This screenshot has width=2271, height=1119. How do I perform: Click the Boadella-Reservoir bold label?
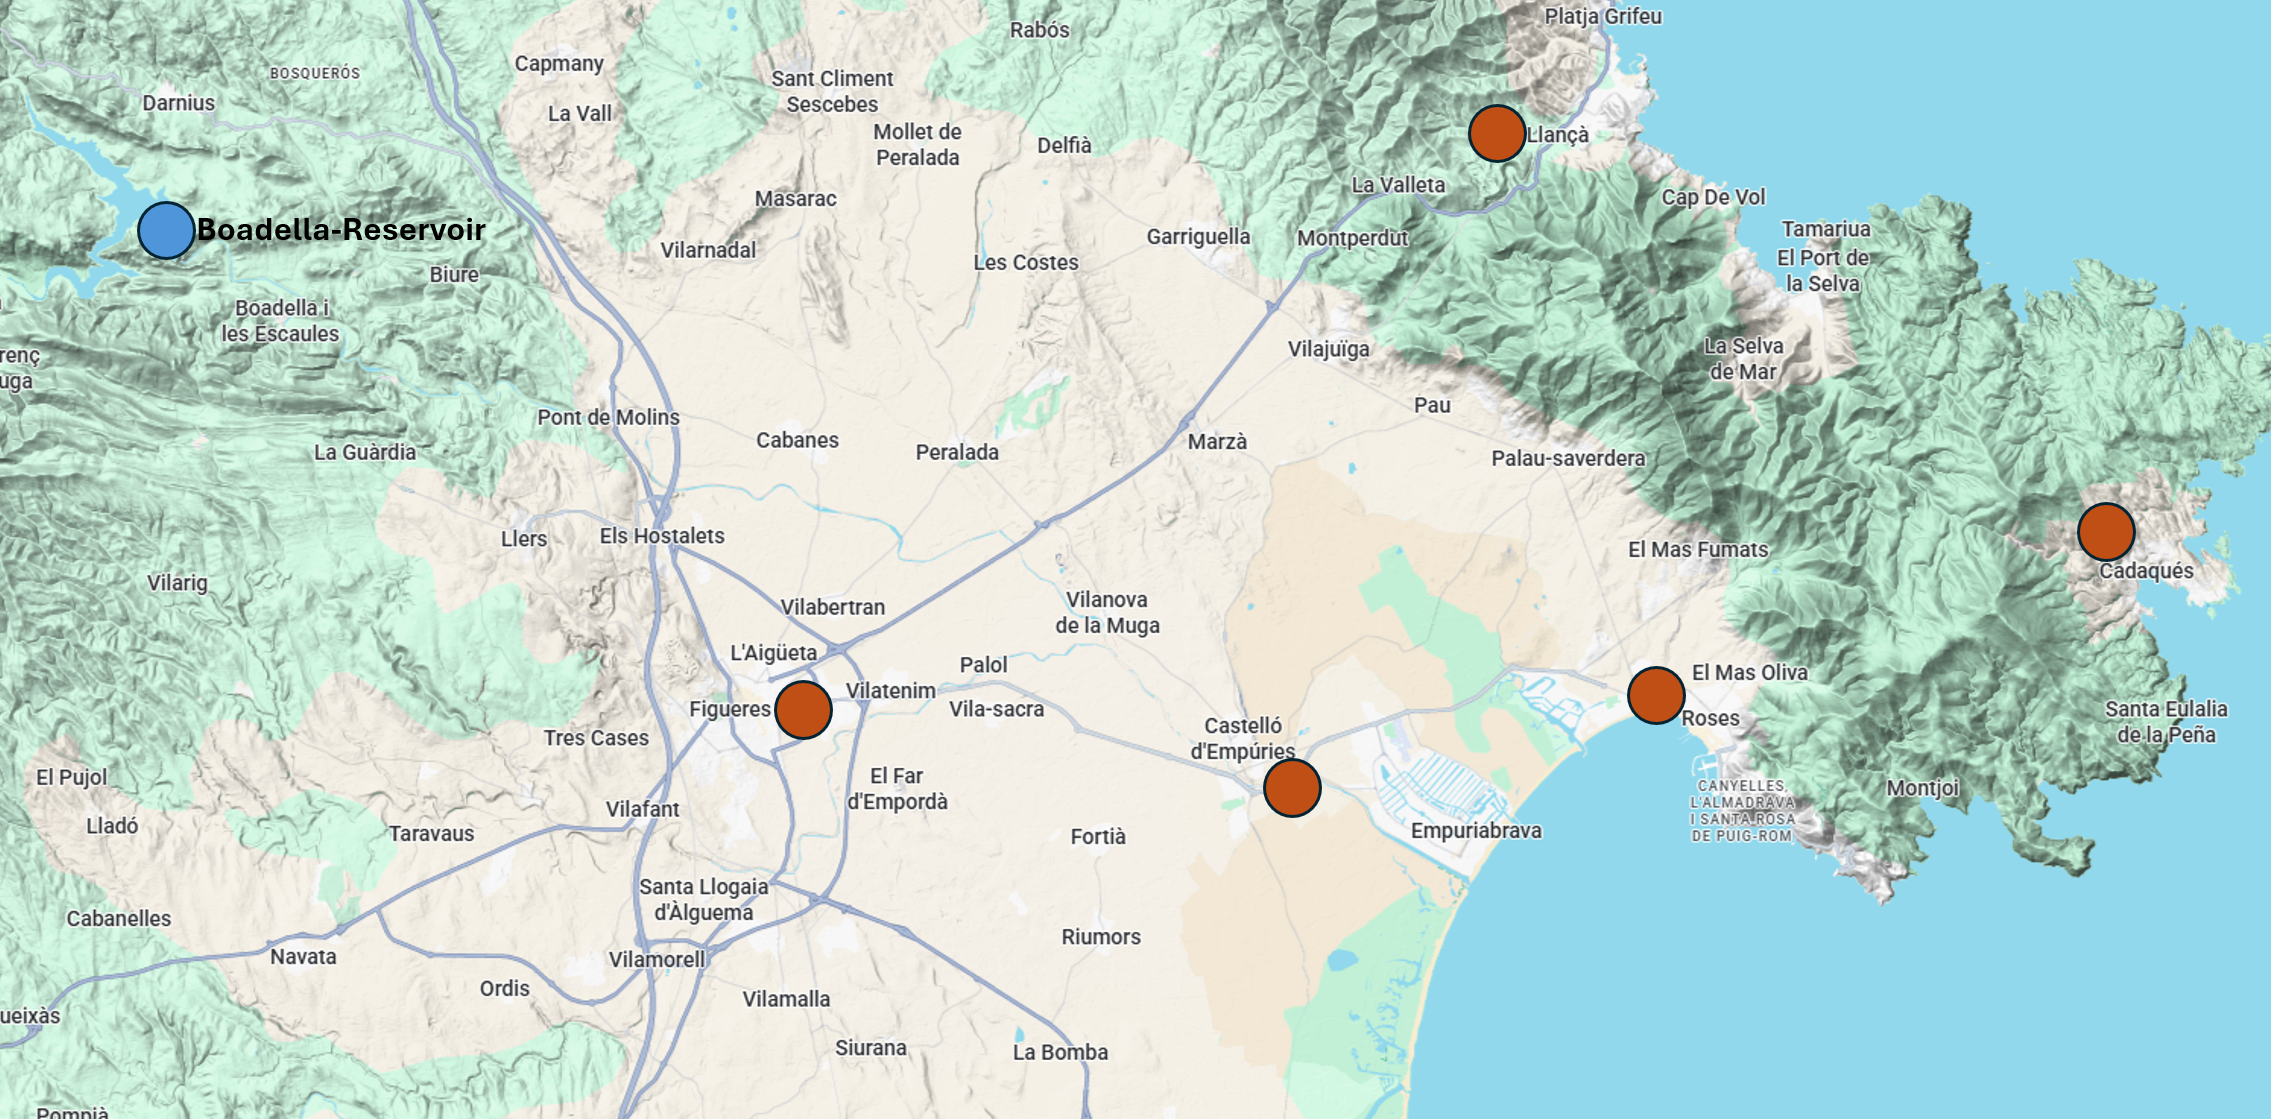pyautogui.click(x=341, y=229)
